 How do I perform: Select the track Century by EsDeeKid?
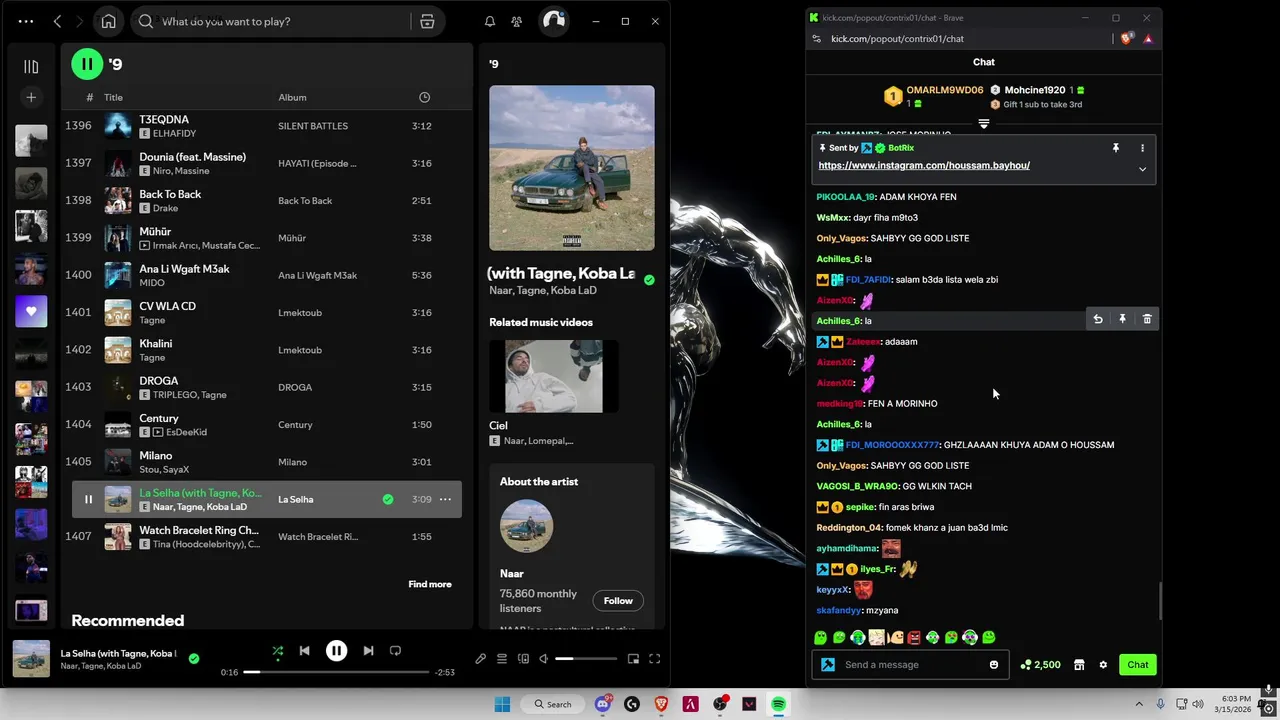point(266,424)
